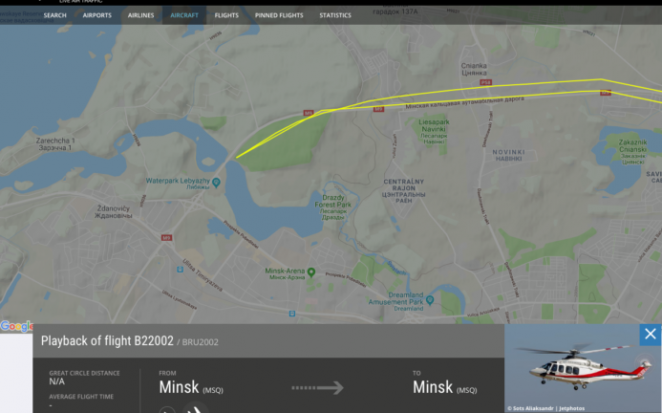Open the Google logo link on the map
This screenshot has width=662, height=413.
(16, 326)
